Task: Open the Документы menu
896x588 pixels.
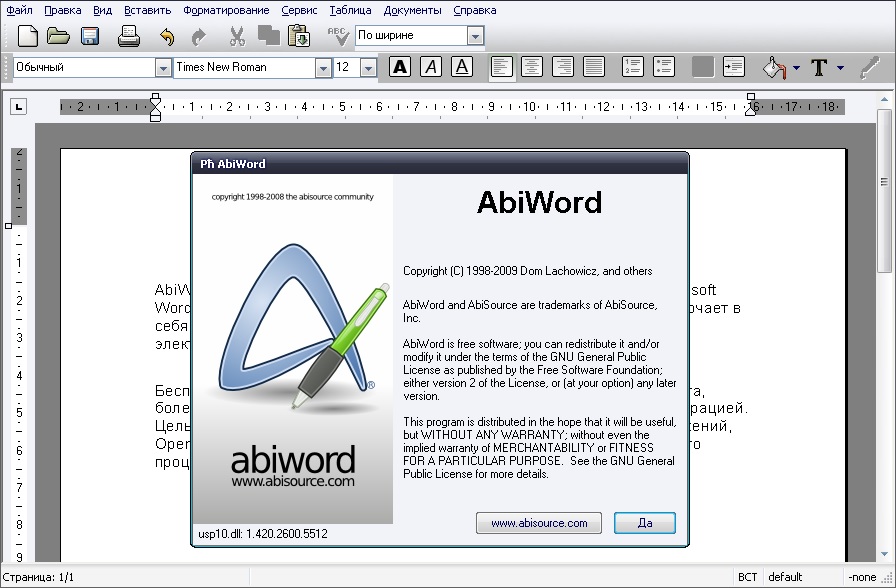Action: [412, 10]
